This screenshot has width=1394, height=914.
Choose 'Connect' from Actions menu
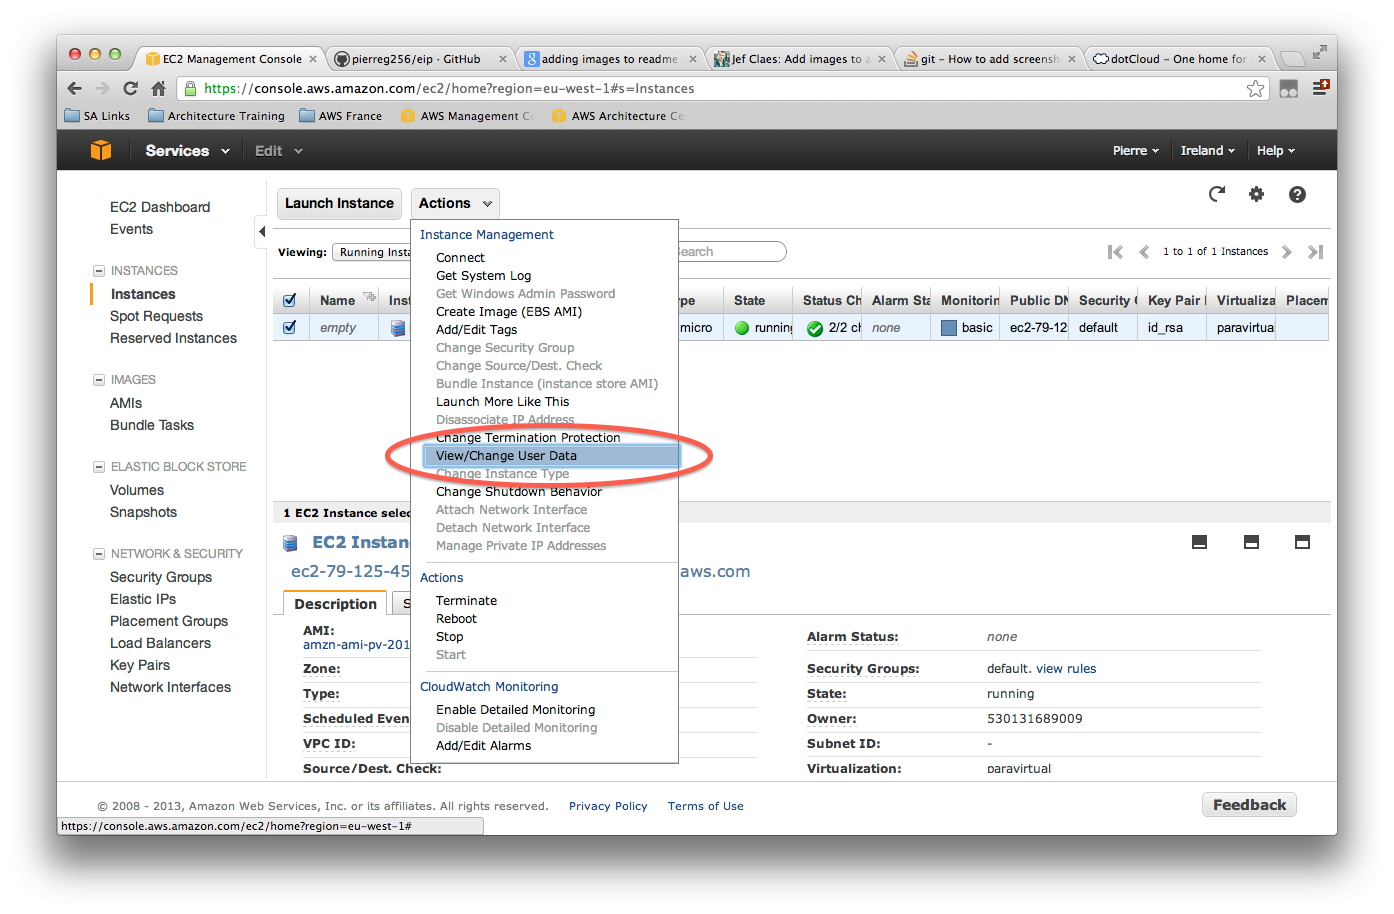click(x=460, y=258)
